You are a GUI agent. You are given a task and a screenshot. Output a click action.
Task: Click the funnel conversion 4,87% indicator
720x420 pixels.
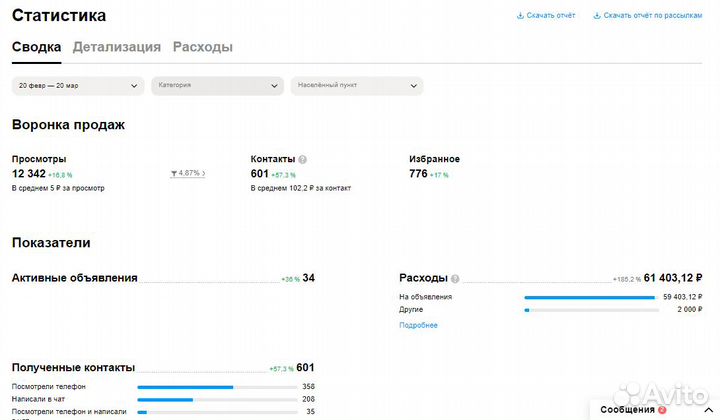[x=188, y=174]
